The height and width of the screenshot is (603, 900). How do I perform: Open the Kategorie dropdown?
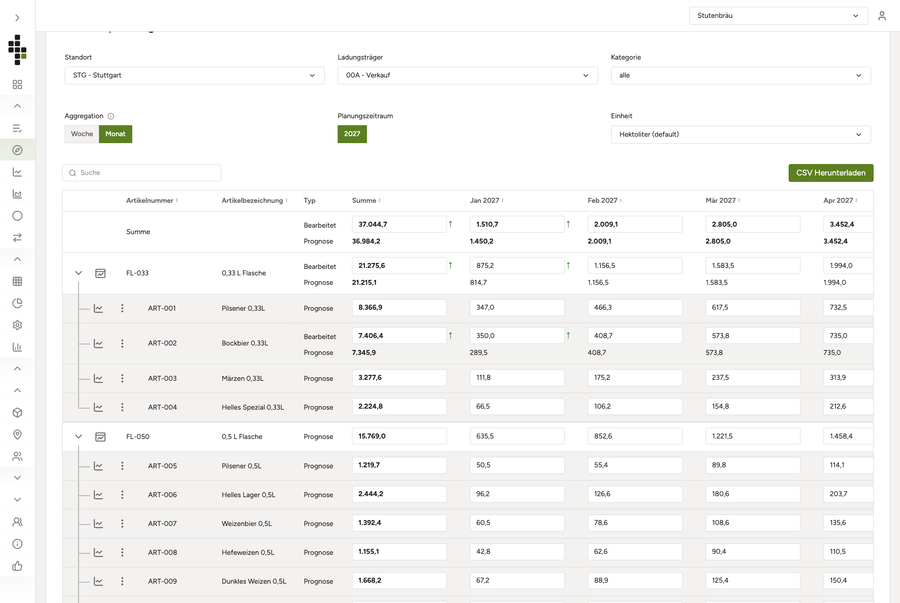pos(740,75)
